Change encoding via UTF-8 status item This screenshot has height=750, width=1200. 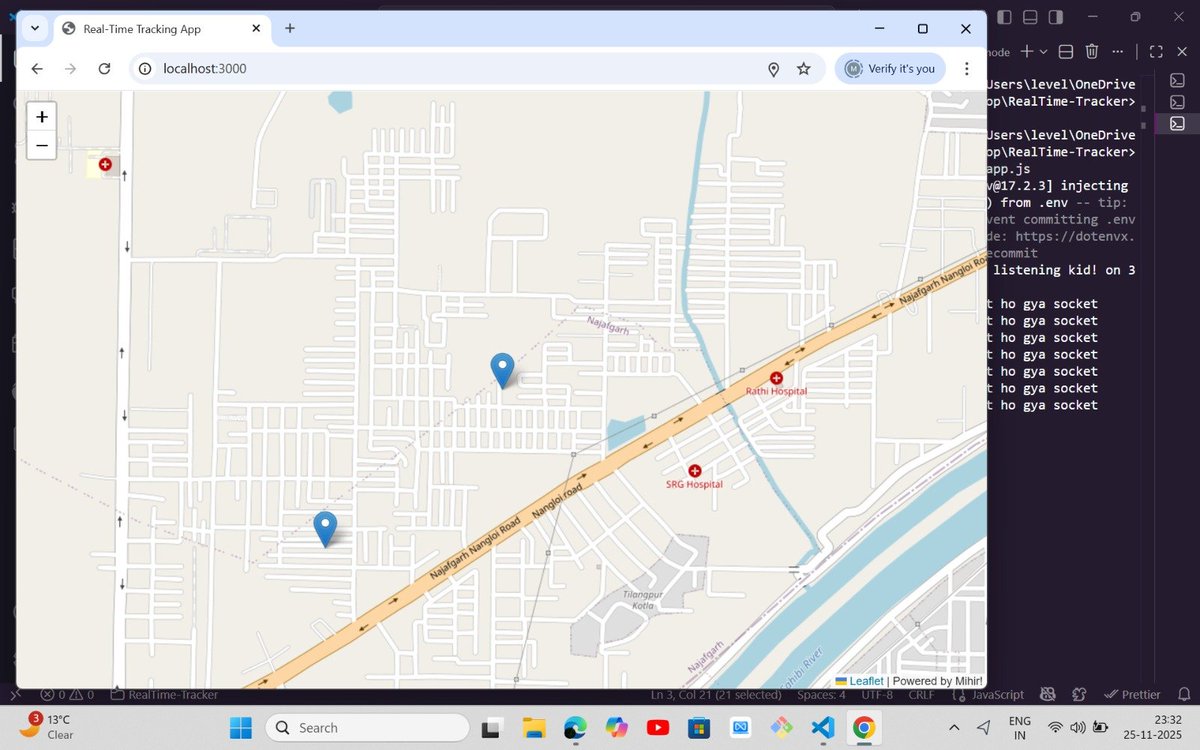877,694
